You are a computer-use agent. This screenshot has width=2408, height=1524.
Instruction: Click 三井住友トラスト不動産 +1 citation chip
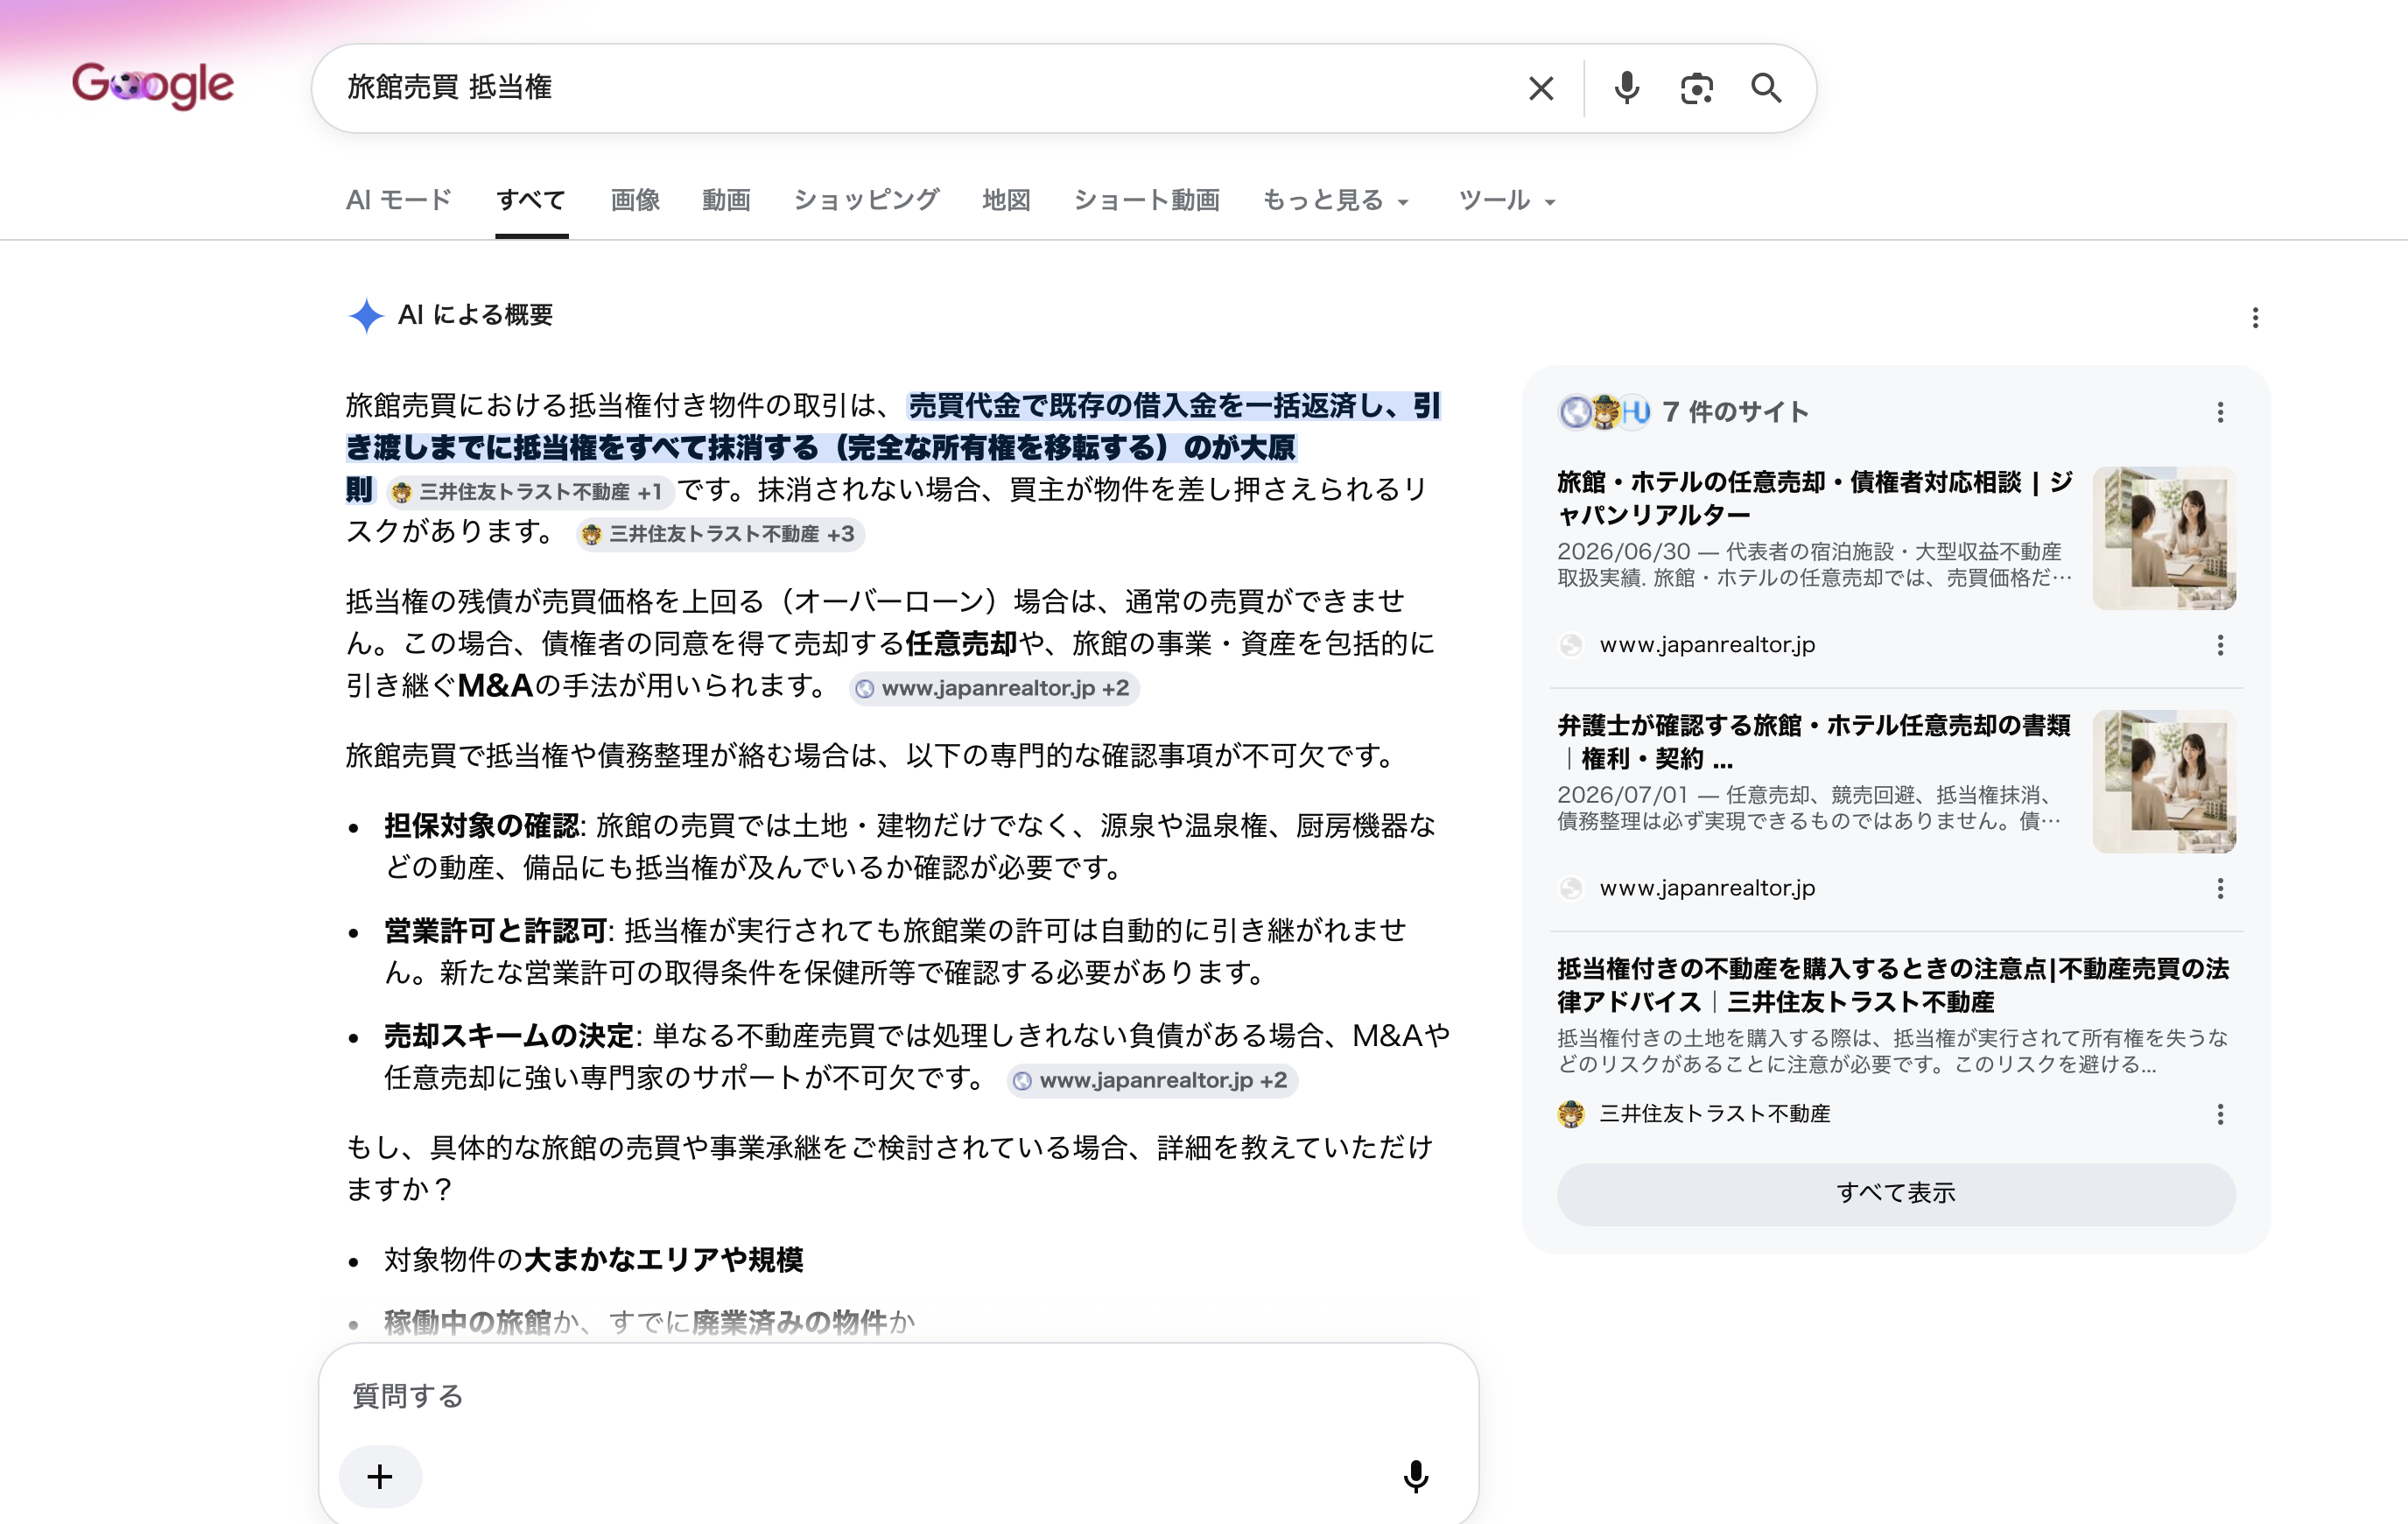coord(530,491)
